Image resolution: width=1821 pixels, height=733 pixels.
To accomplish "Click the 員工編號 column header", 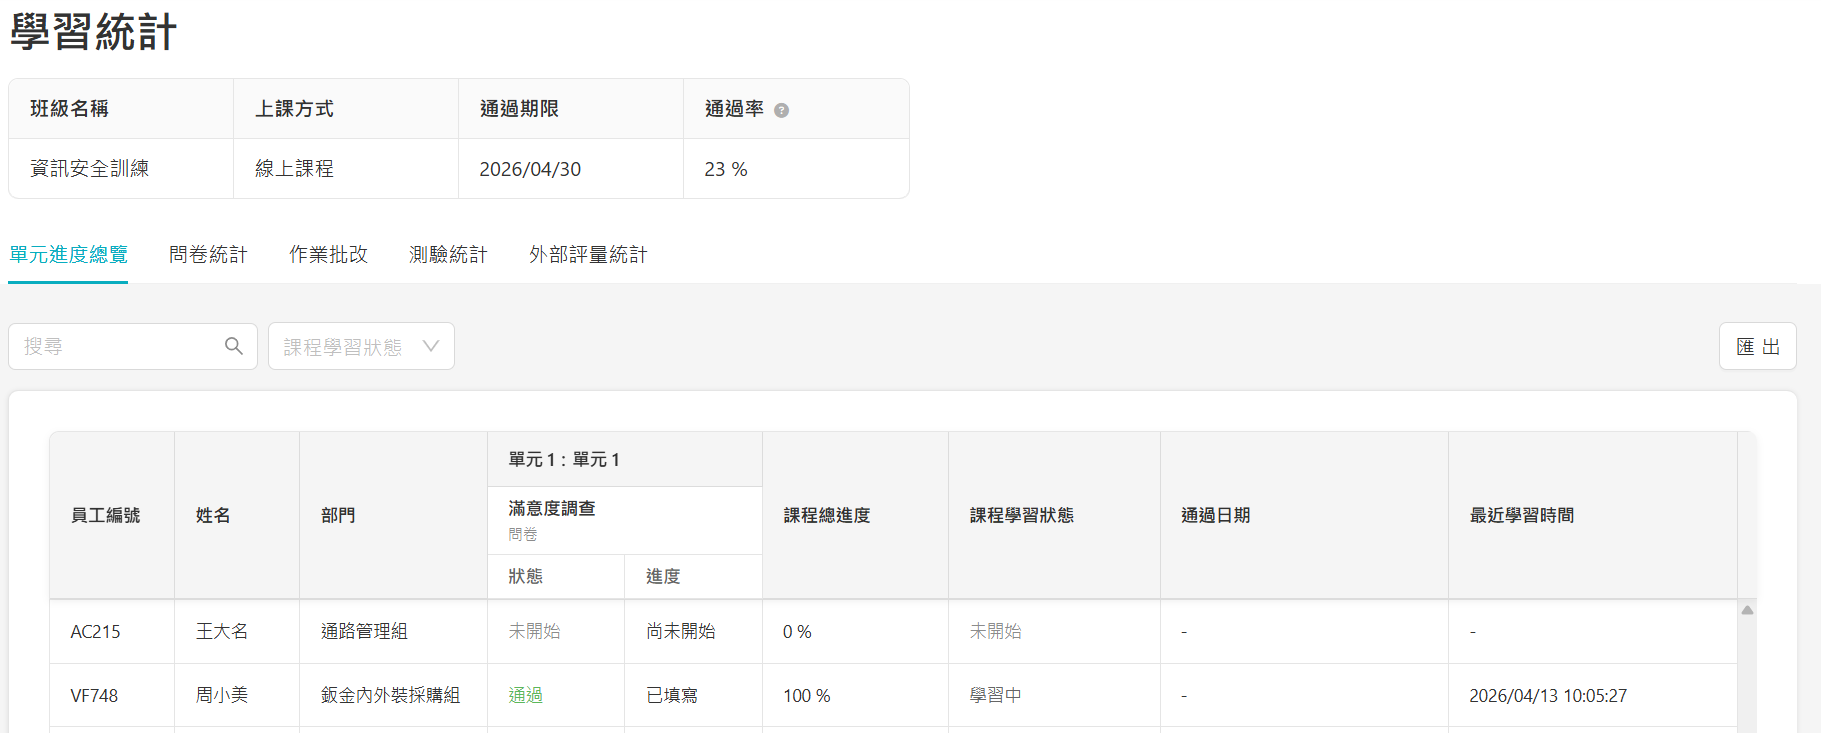I will (105, 515).
